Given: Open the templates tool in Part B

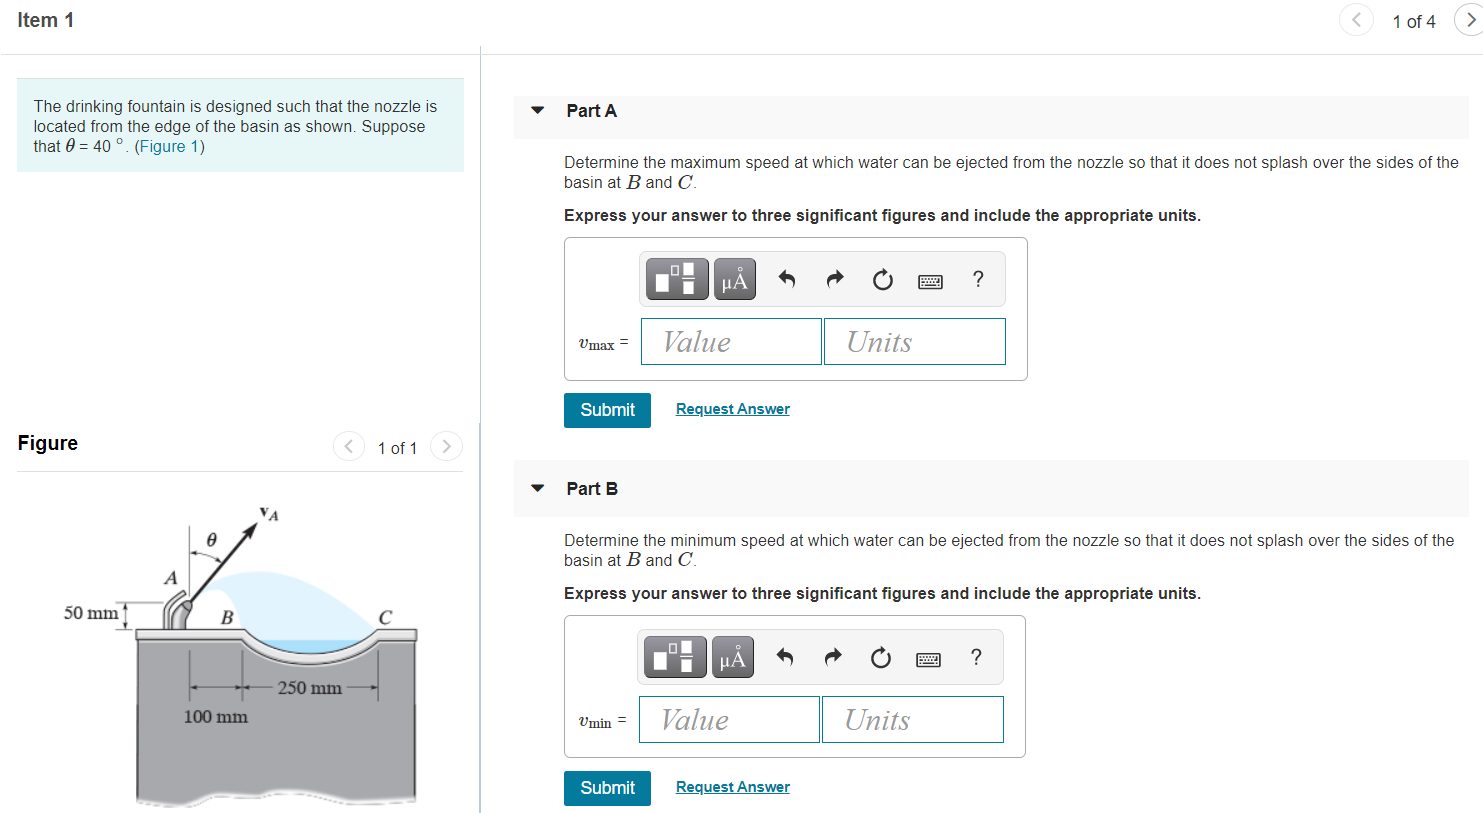Looking at the screenshot, I should 675,657.
